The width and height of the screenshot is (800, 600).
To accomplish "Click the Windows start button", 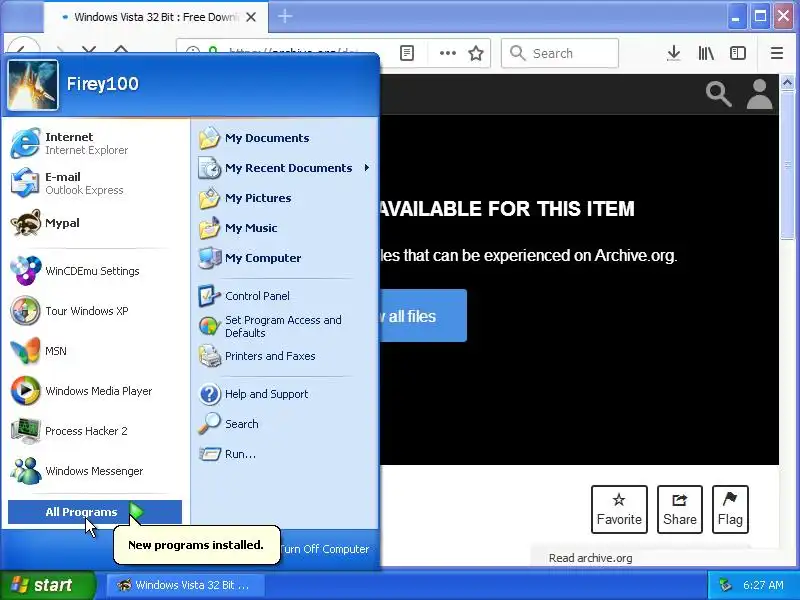I will [48, 585].
